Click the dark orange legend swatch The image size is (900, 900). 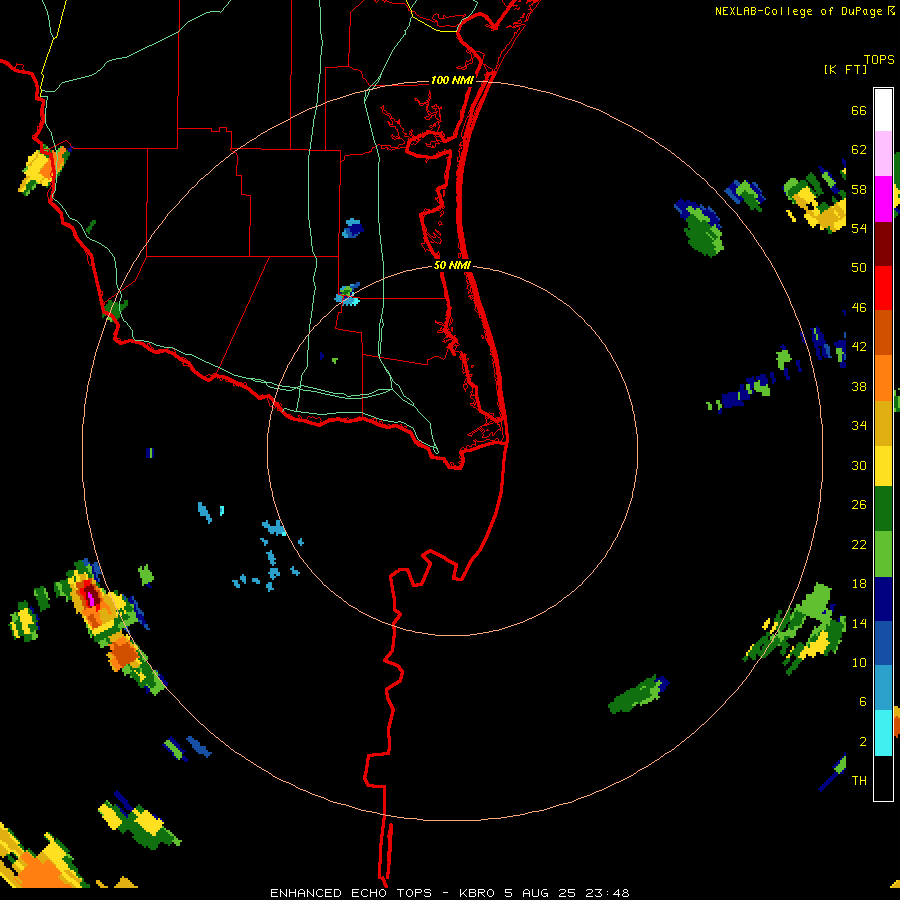[883, 332]
